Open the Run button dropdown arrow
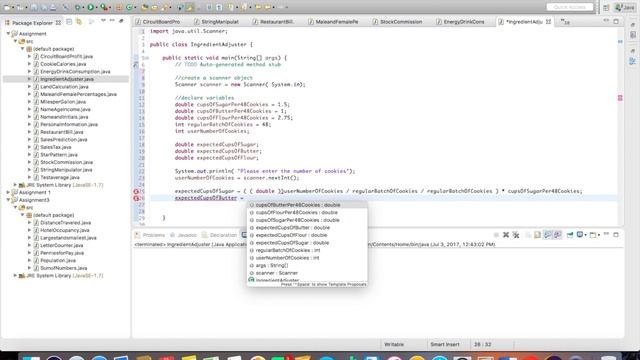The image size is (640, 360). click(97, 7)
